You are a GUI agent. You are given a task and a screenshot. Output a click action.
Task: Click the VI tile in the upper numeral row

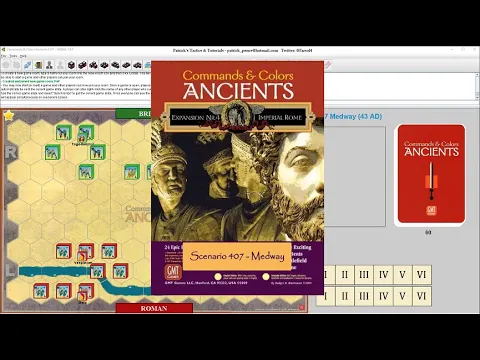pyautogui.click(x=422, y=275)
